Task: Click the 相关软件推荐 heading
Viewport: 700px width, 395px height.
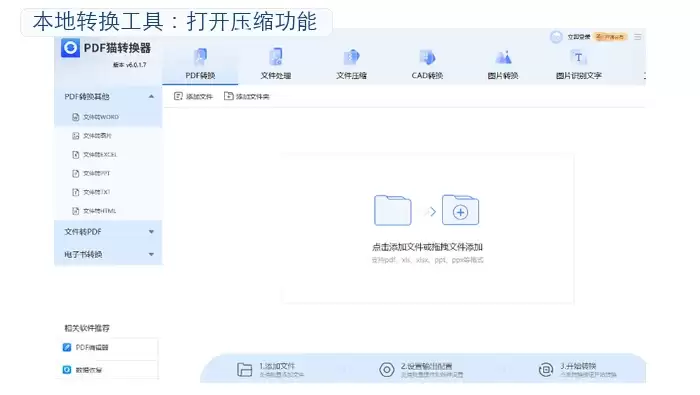Action: point(87,328)
